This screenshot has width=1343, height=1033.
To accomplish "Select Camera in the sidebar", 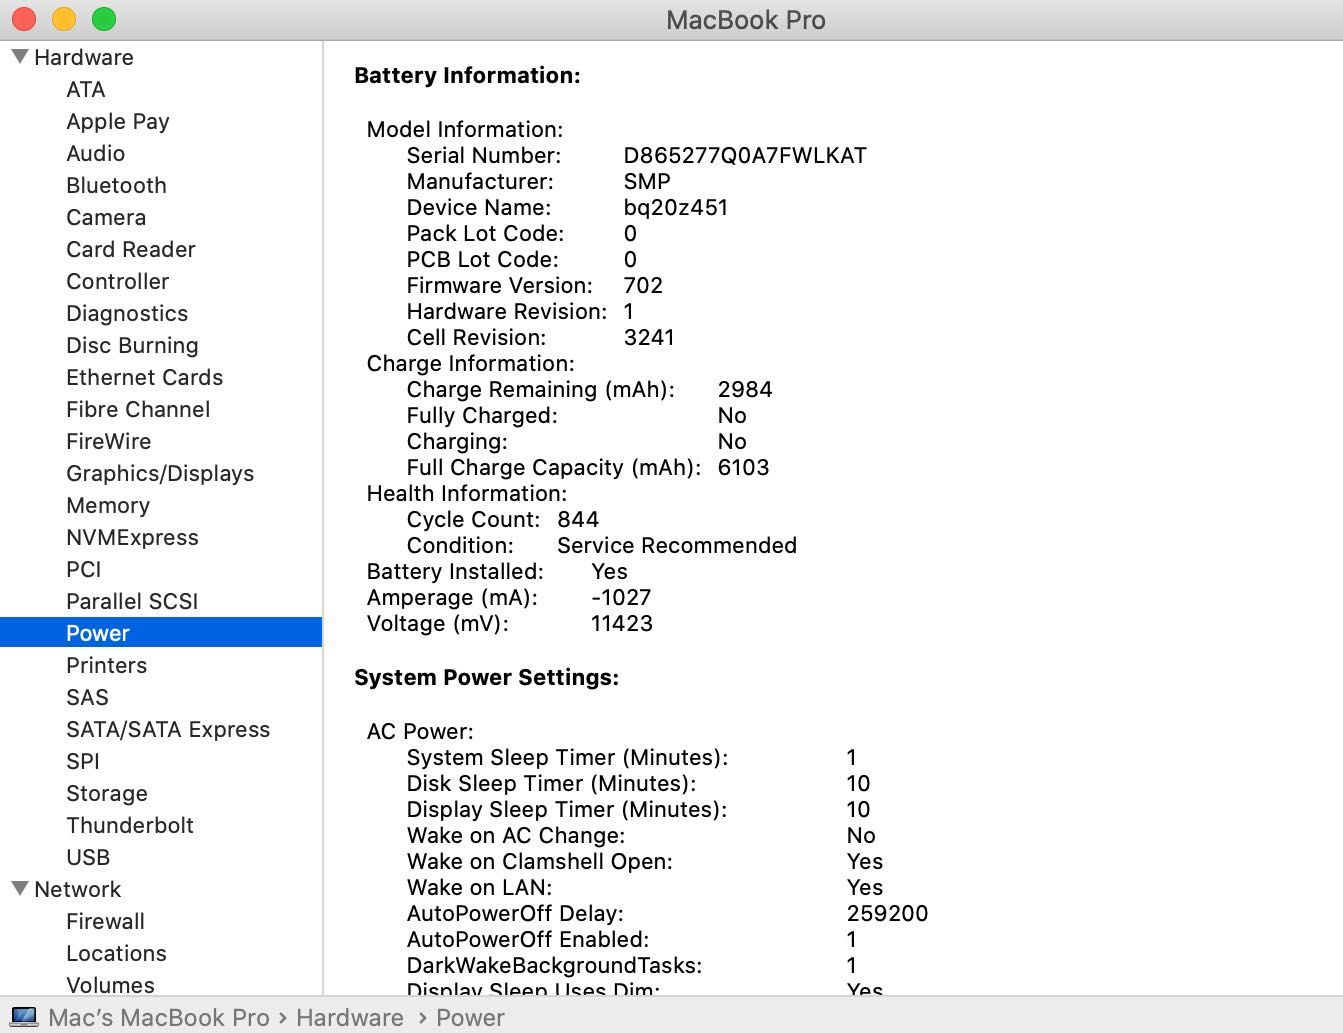I will click(106, 217).
